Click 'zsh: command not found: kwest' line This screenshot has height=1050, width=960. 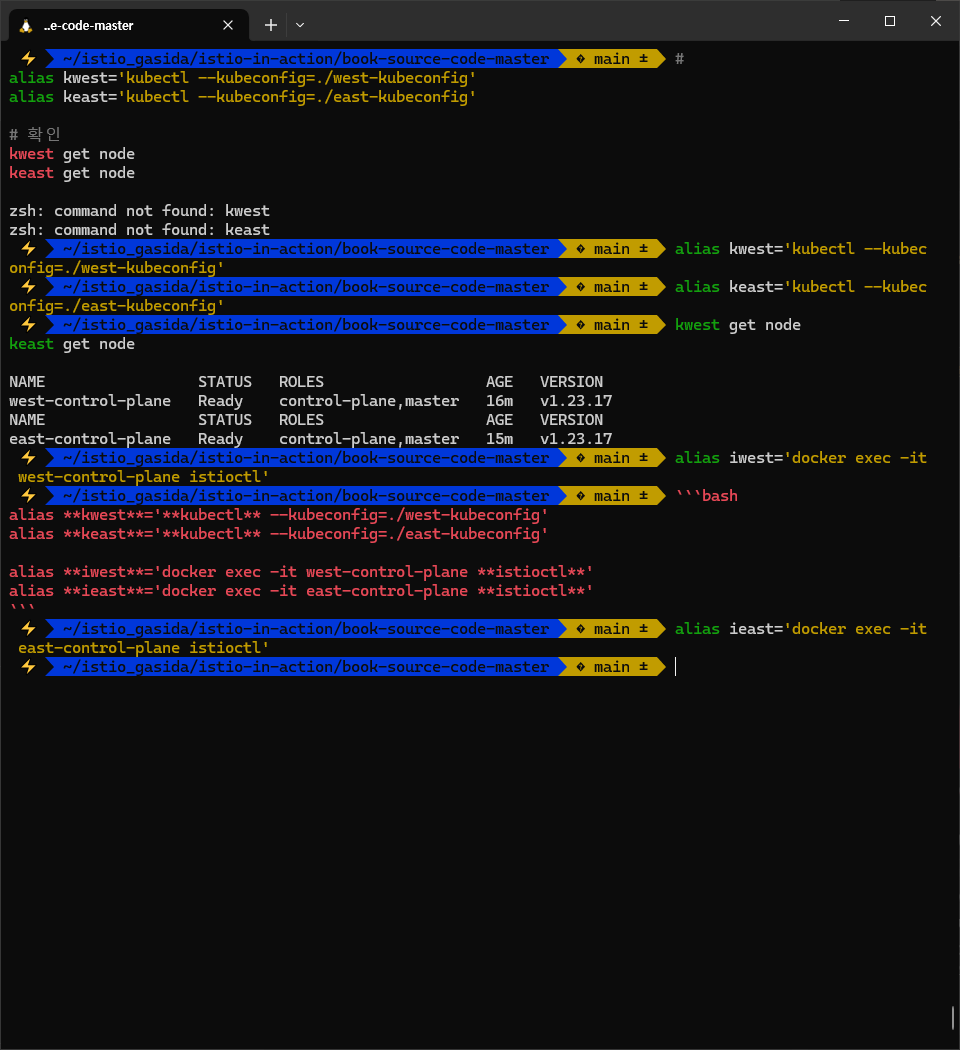pos(139,211)
